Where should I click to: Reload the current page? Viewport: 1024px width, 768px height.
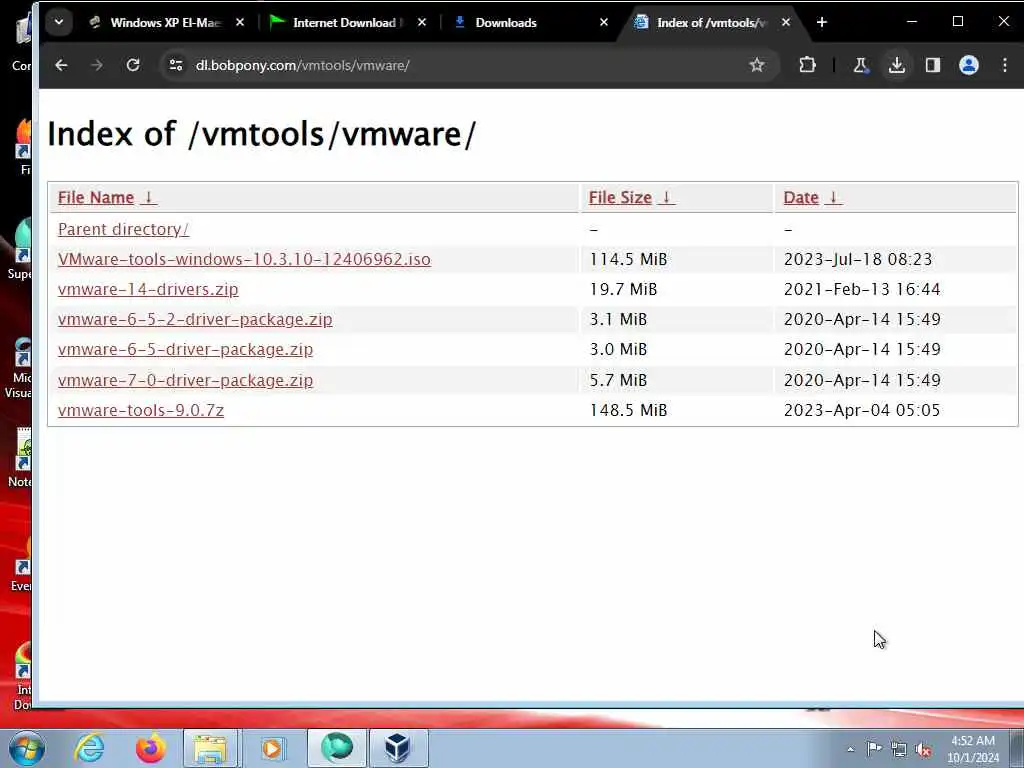tap(133, 65)
